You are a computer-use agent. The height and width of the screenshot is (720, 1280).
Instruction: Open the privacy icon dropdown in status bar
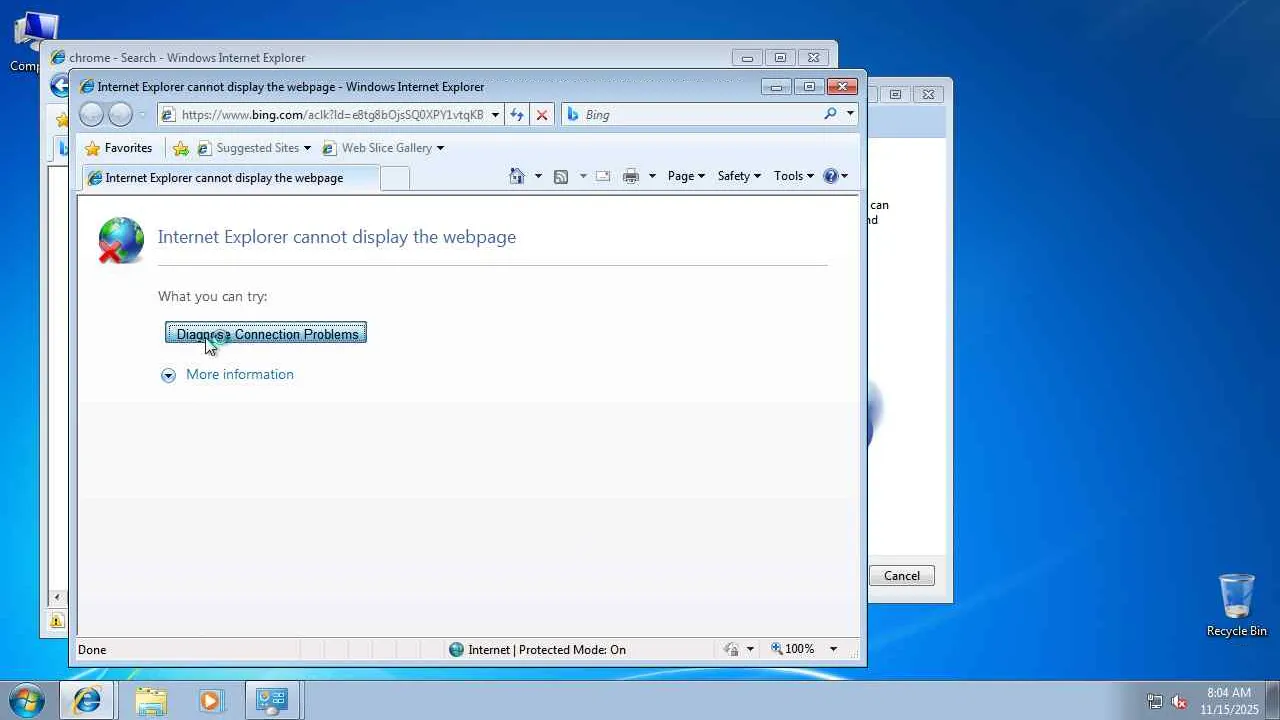(x=750, y=649)
